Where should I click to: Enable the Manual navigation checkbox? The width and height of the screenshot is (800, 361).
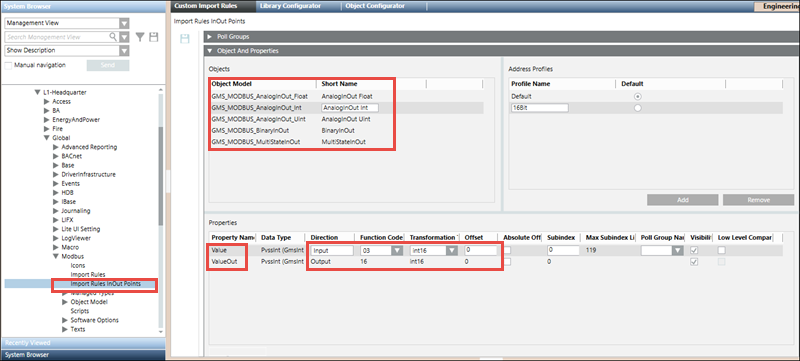[x=8, y=65]
